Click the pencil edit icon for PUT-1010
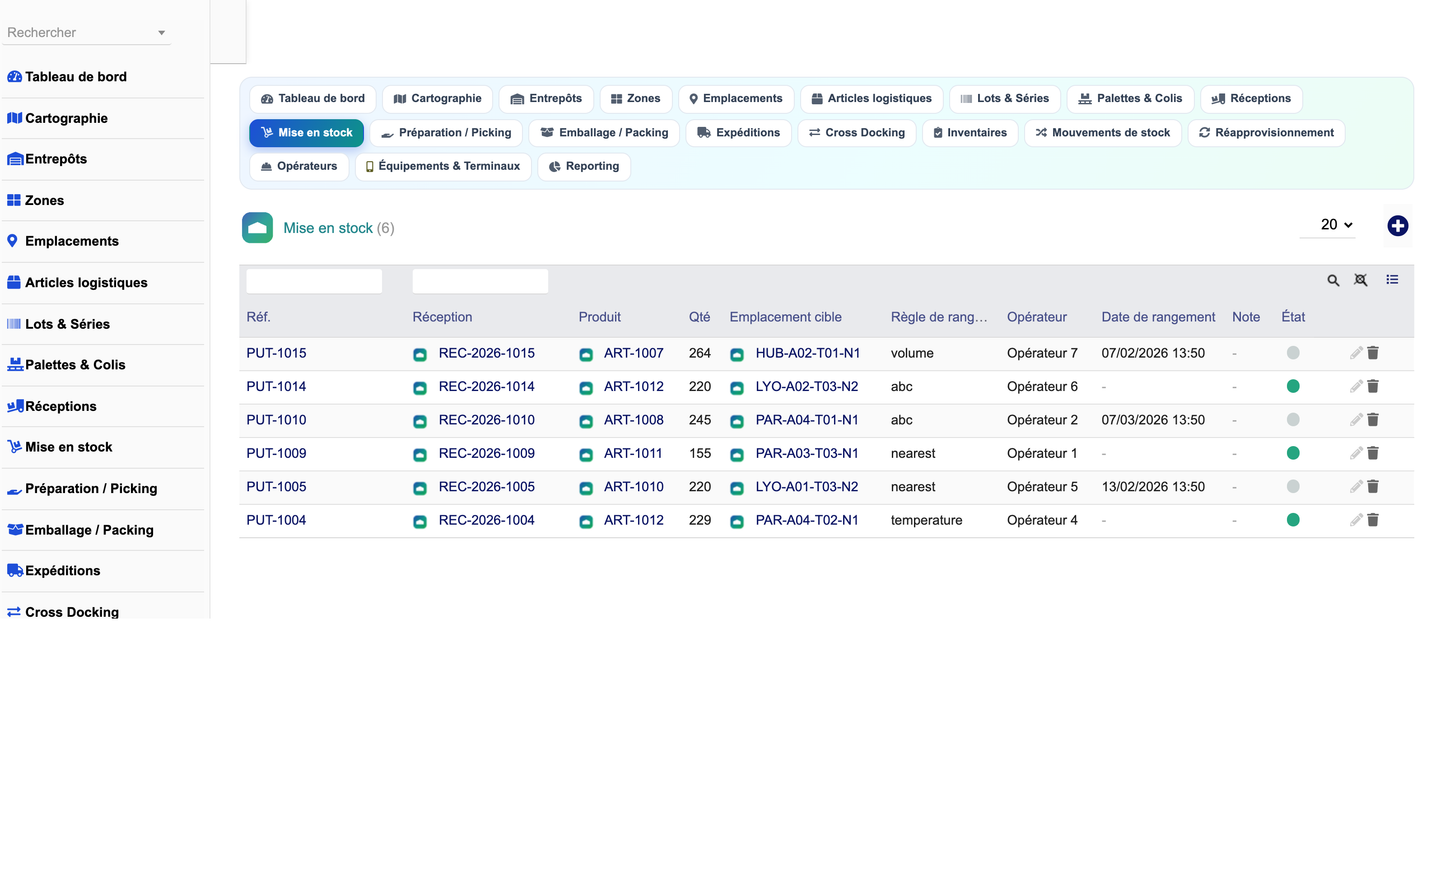The width and height of the screenshot is (1445, 894). (x=1356, y=420)
